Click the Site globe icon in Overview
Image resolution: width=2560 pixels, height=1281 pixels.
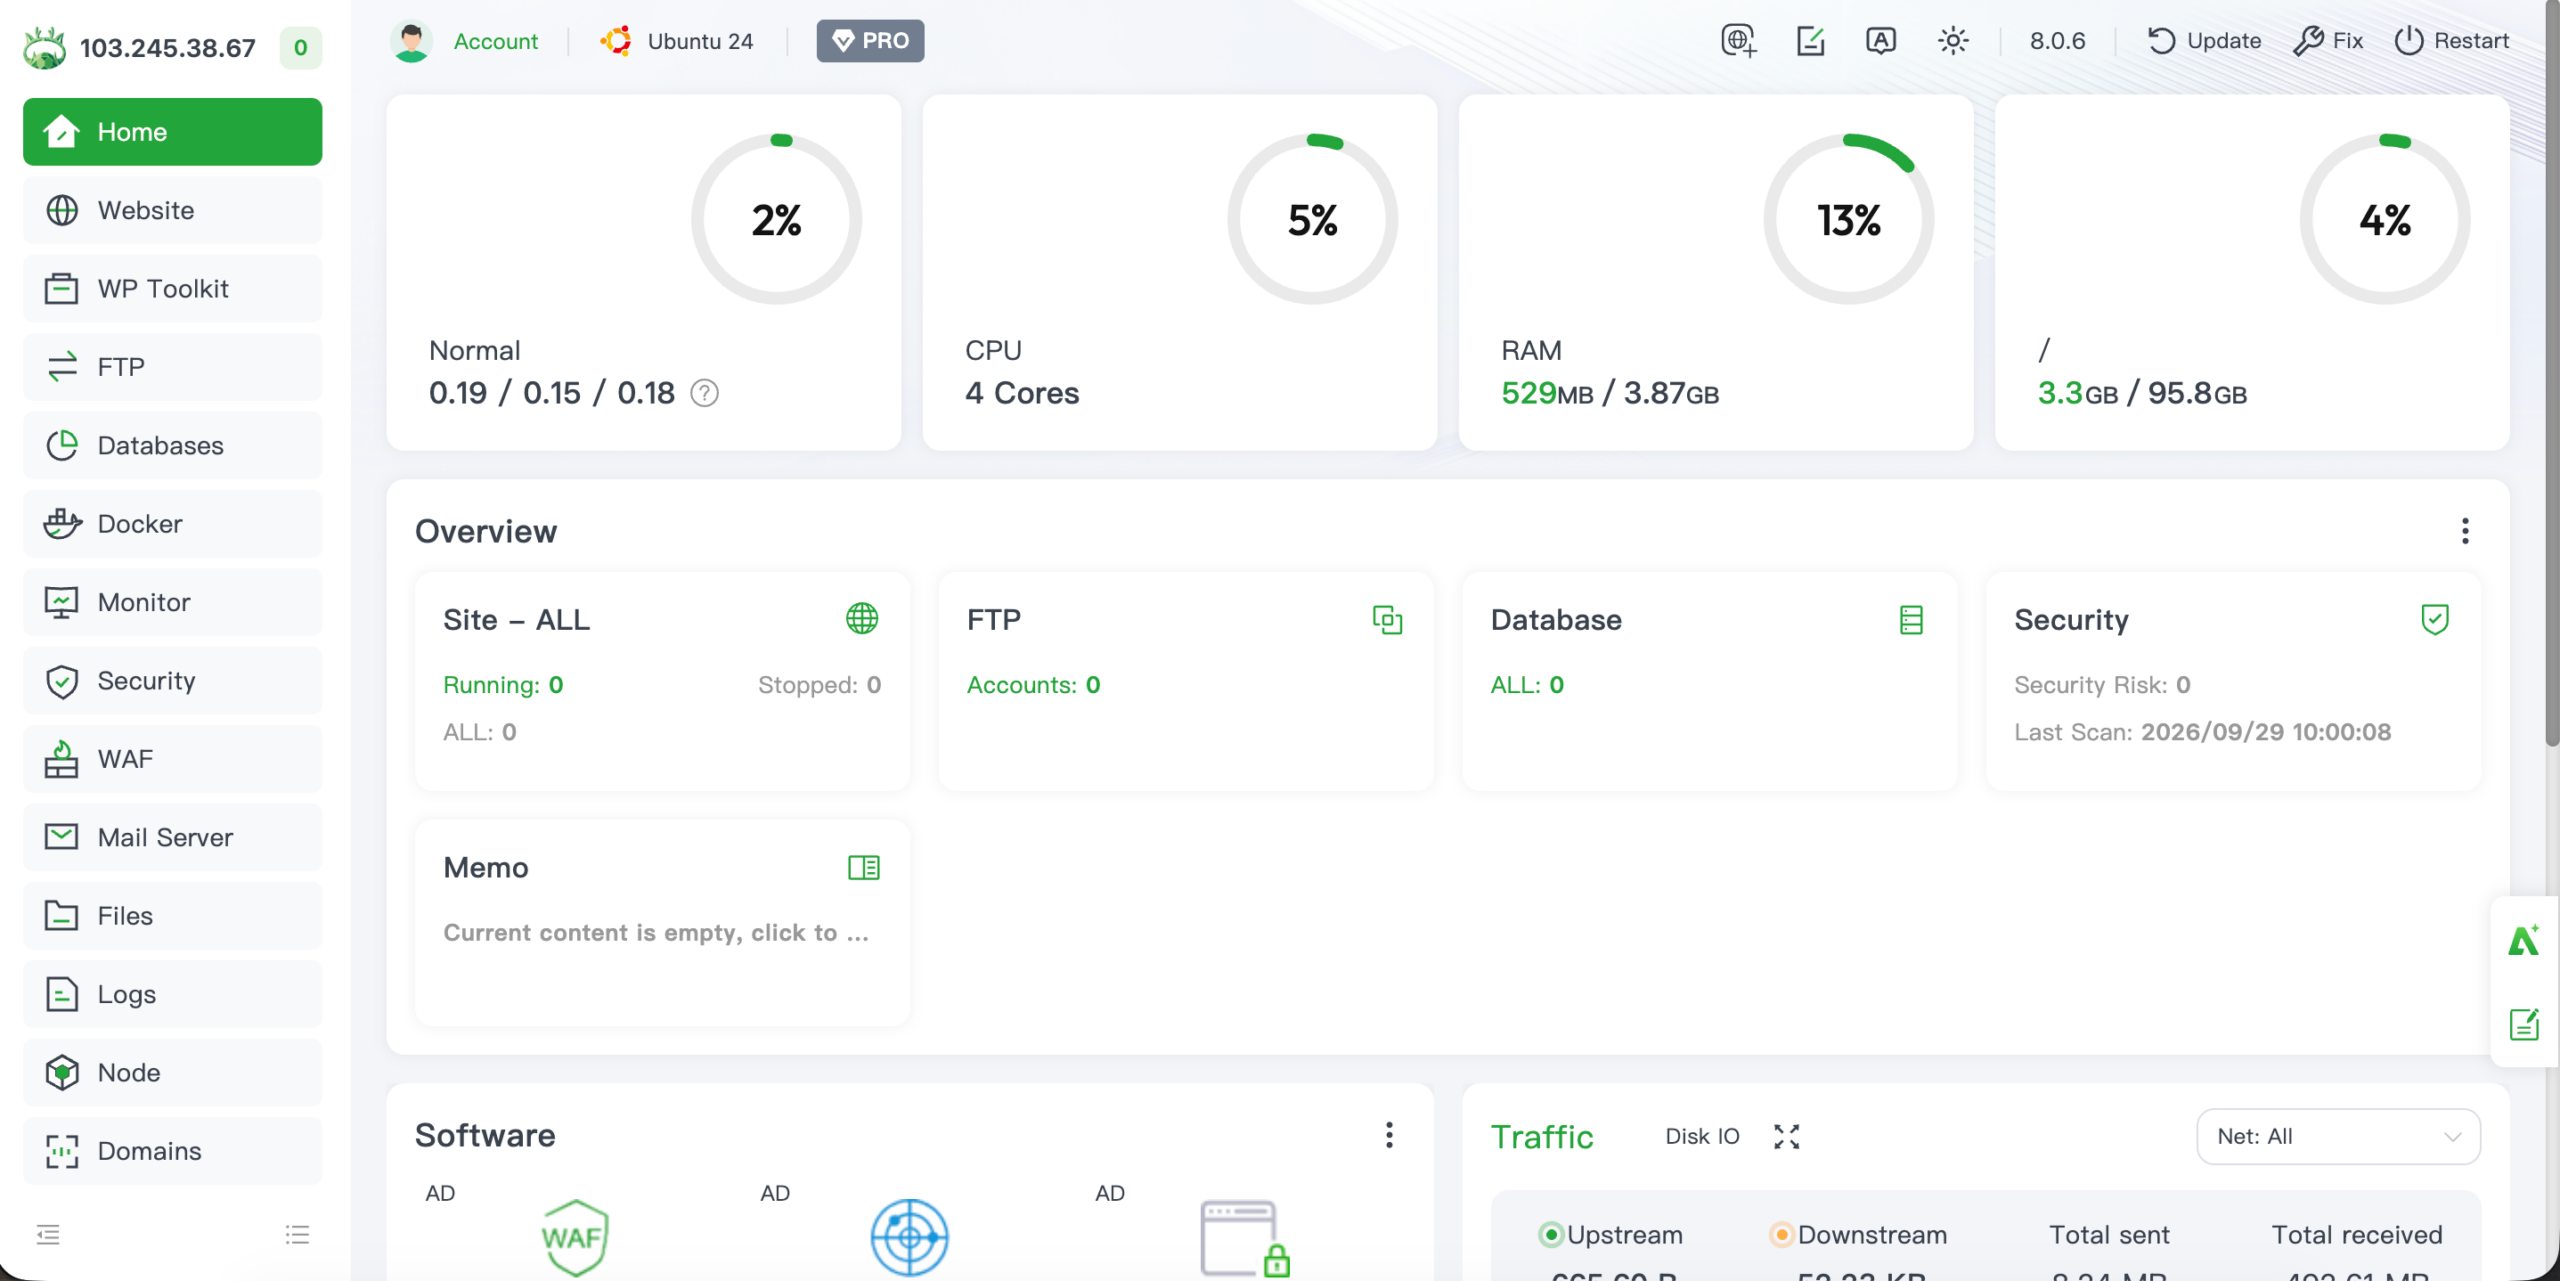click(862, 619)
